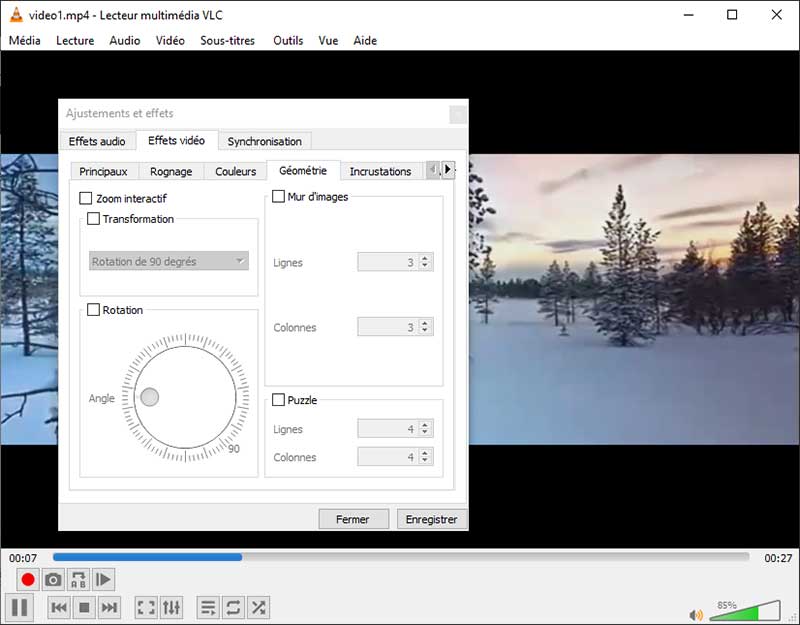Enable random playback

[260, 607]
